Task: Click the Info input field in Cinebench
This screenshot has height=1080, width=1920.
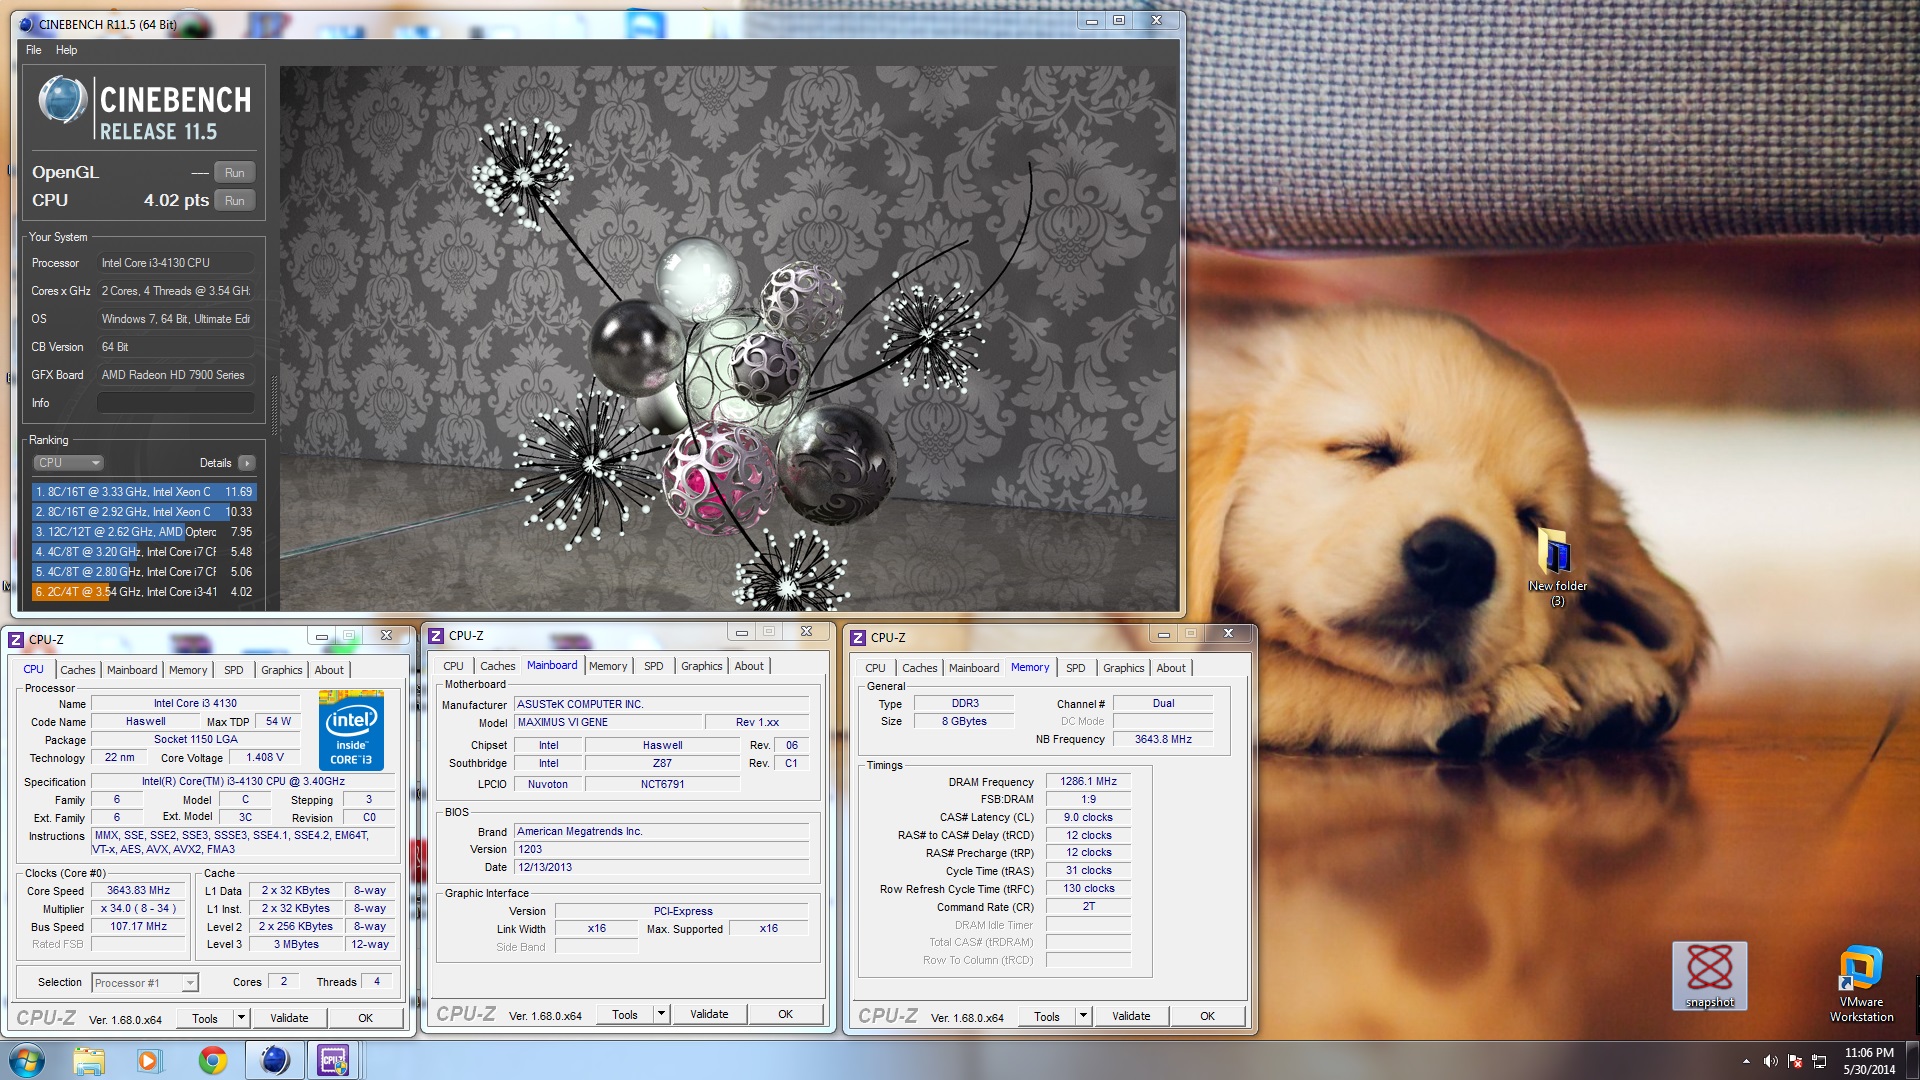Action: click(176, 403)
